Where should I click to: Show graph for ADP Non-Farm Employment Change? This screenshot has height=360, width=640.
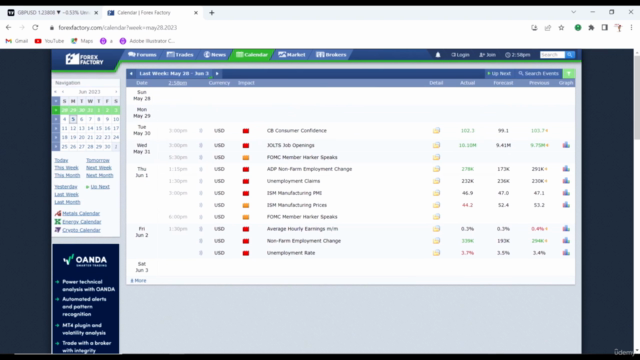(566, 169)
